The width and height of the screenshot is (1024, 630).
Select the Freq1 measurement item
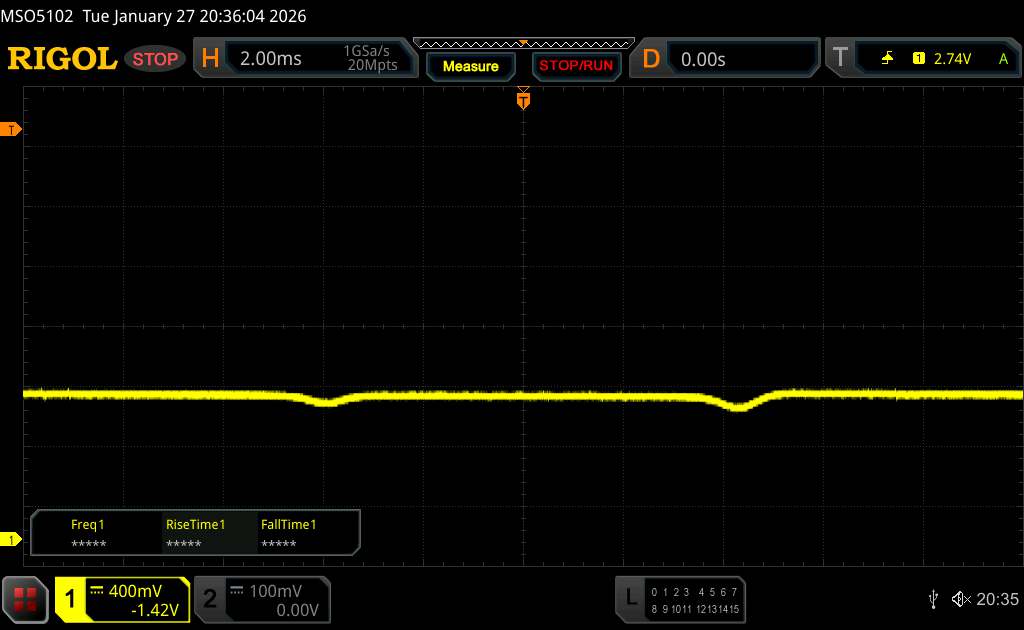[88, 533]
